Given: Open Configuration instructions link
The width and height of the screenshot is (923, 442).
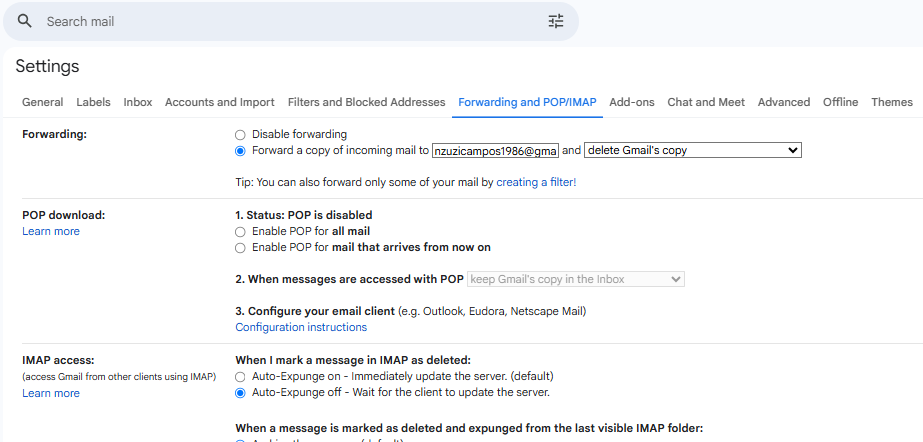Looking at the screenshot, I should (301, 327).
